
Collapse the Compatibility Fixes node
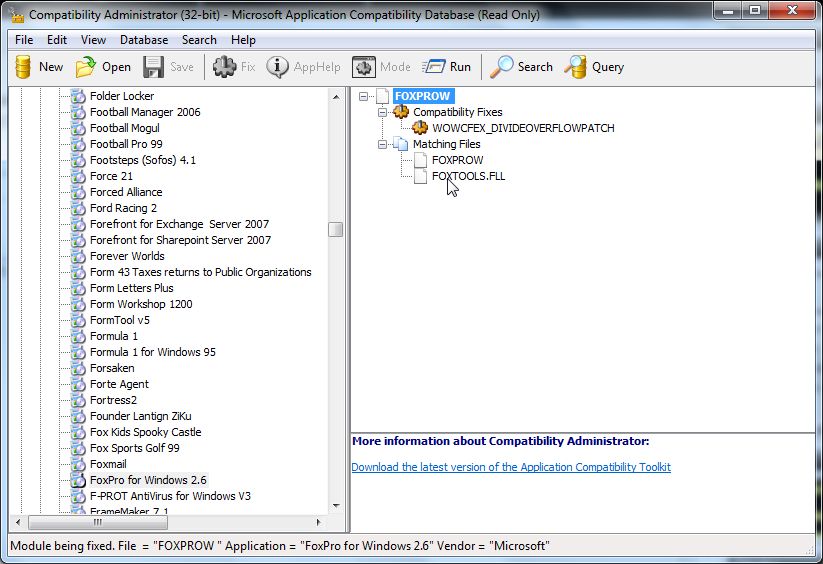coord(383,112)
